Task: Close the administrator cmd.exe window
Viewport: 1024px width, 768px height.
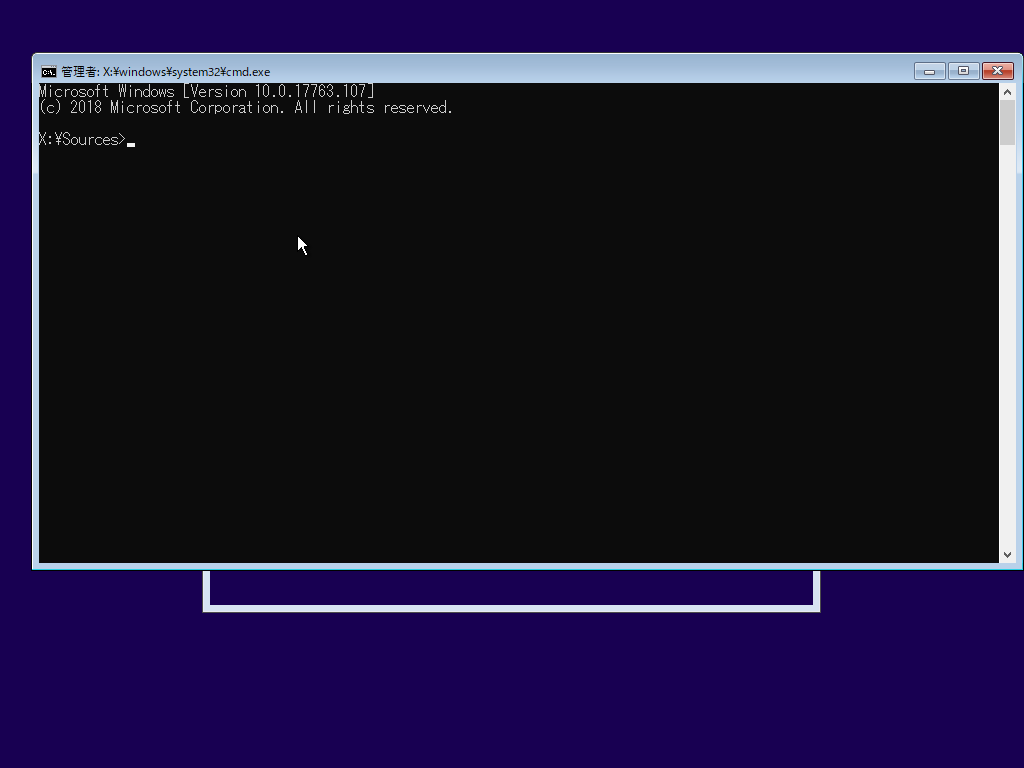Action: coord(998,71)
